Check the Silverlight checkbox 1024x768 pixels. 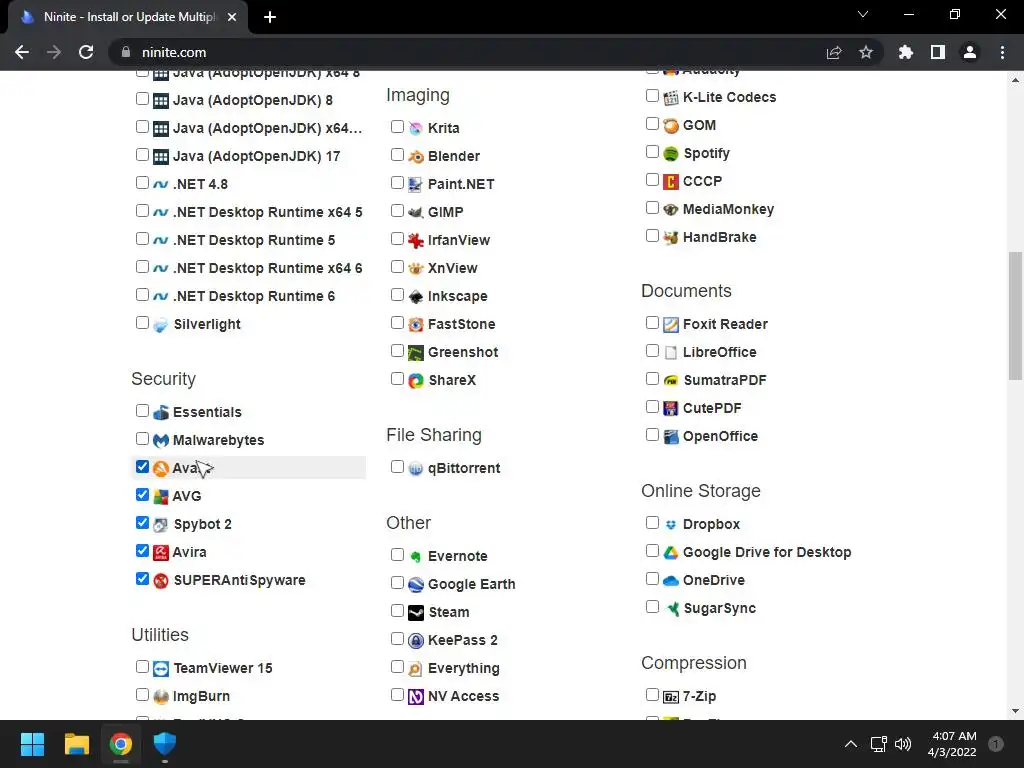tap(142, 323)
